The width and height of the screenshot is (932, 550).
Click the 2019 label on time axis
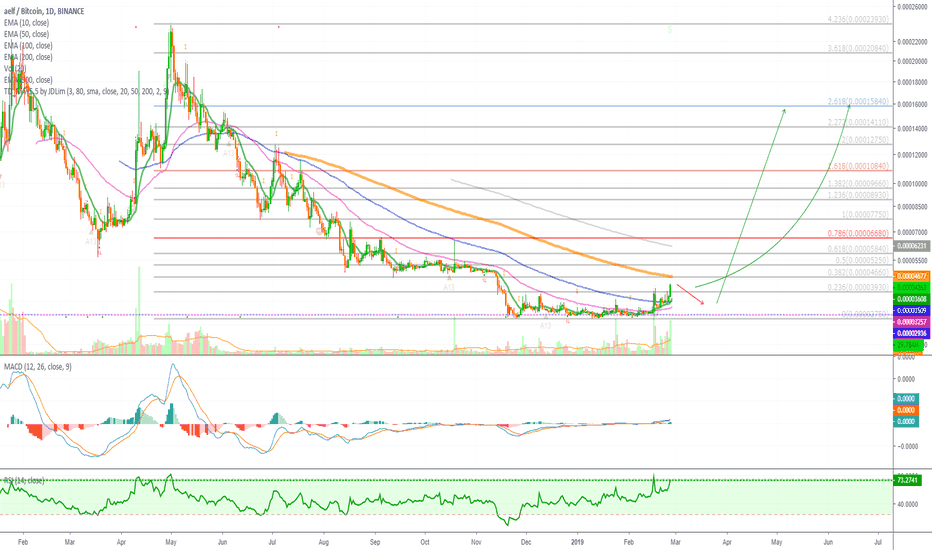coord(578,542)
